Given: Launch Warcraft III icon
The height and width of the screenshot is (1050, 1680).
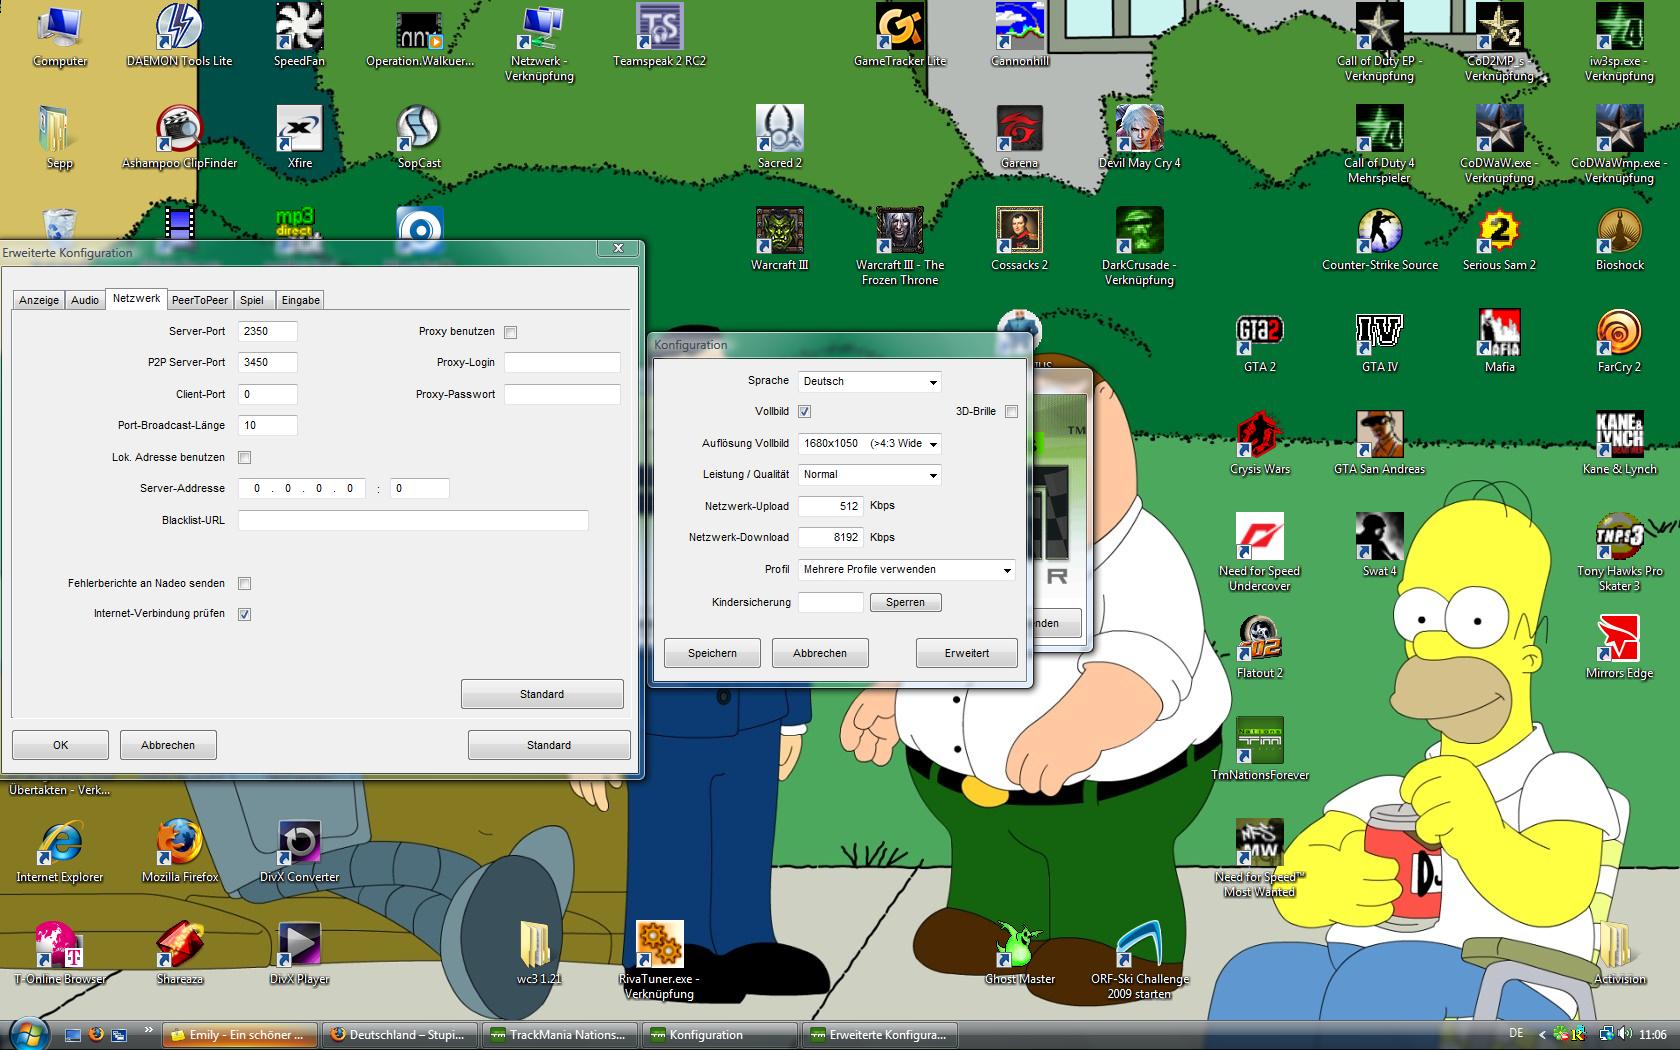Looking at the screenshot, I should point(780,240).
